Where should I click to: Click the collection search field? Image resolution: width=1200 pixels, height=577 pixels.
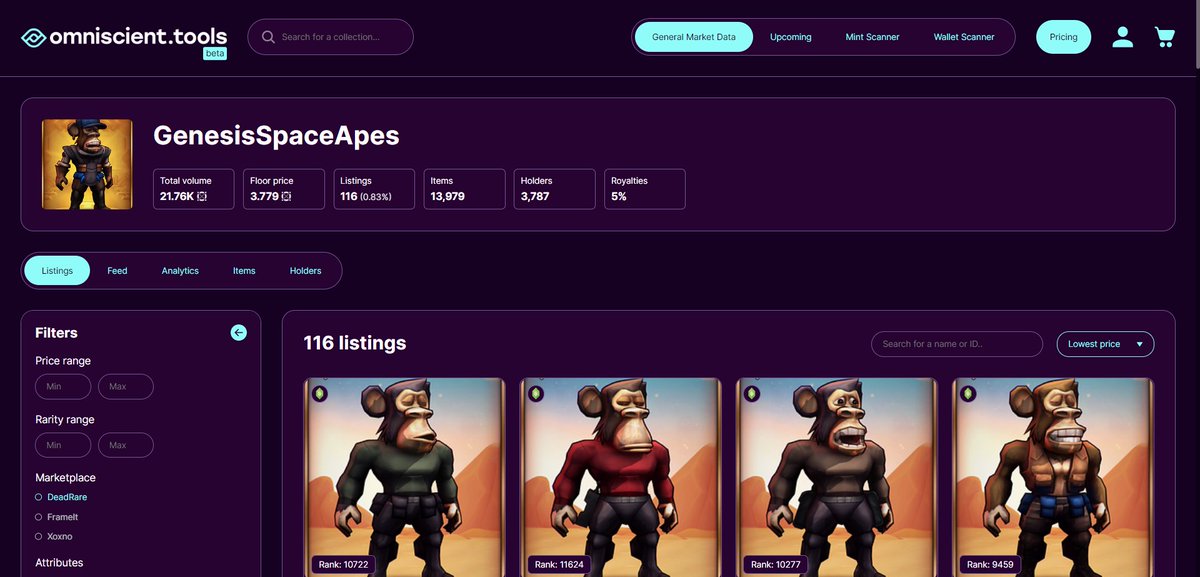330,37
